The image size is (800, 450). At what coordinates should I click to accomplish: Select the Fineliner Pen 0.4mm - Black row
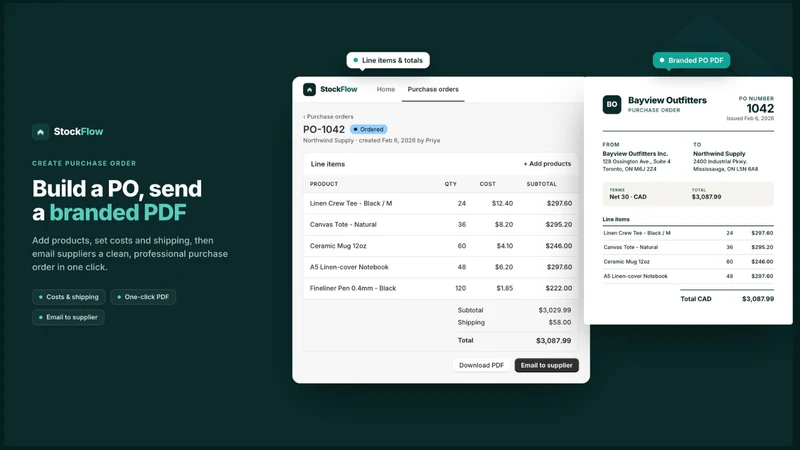(x=441, y=288)
